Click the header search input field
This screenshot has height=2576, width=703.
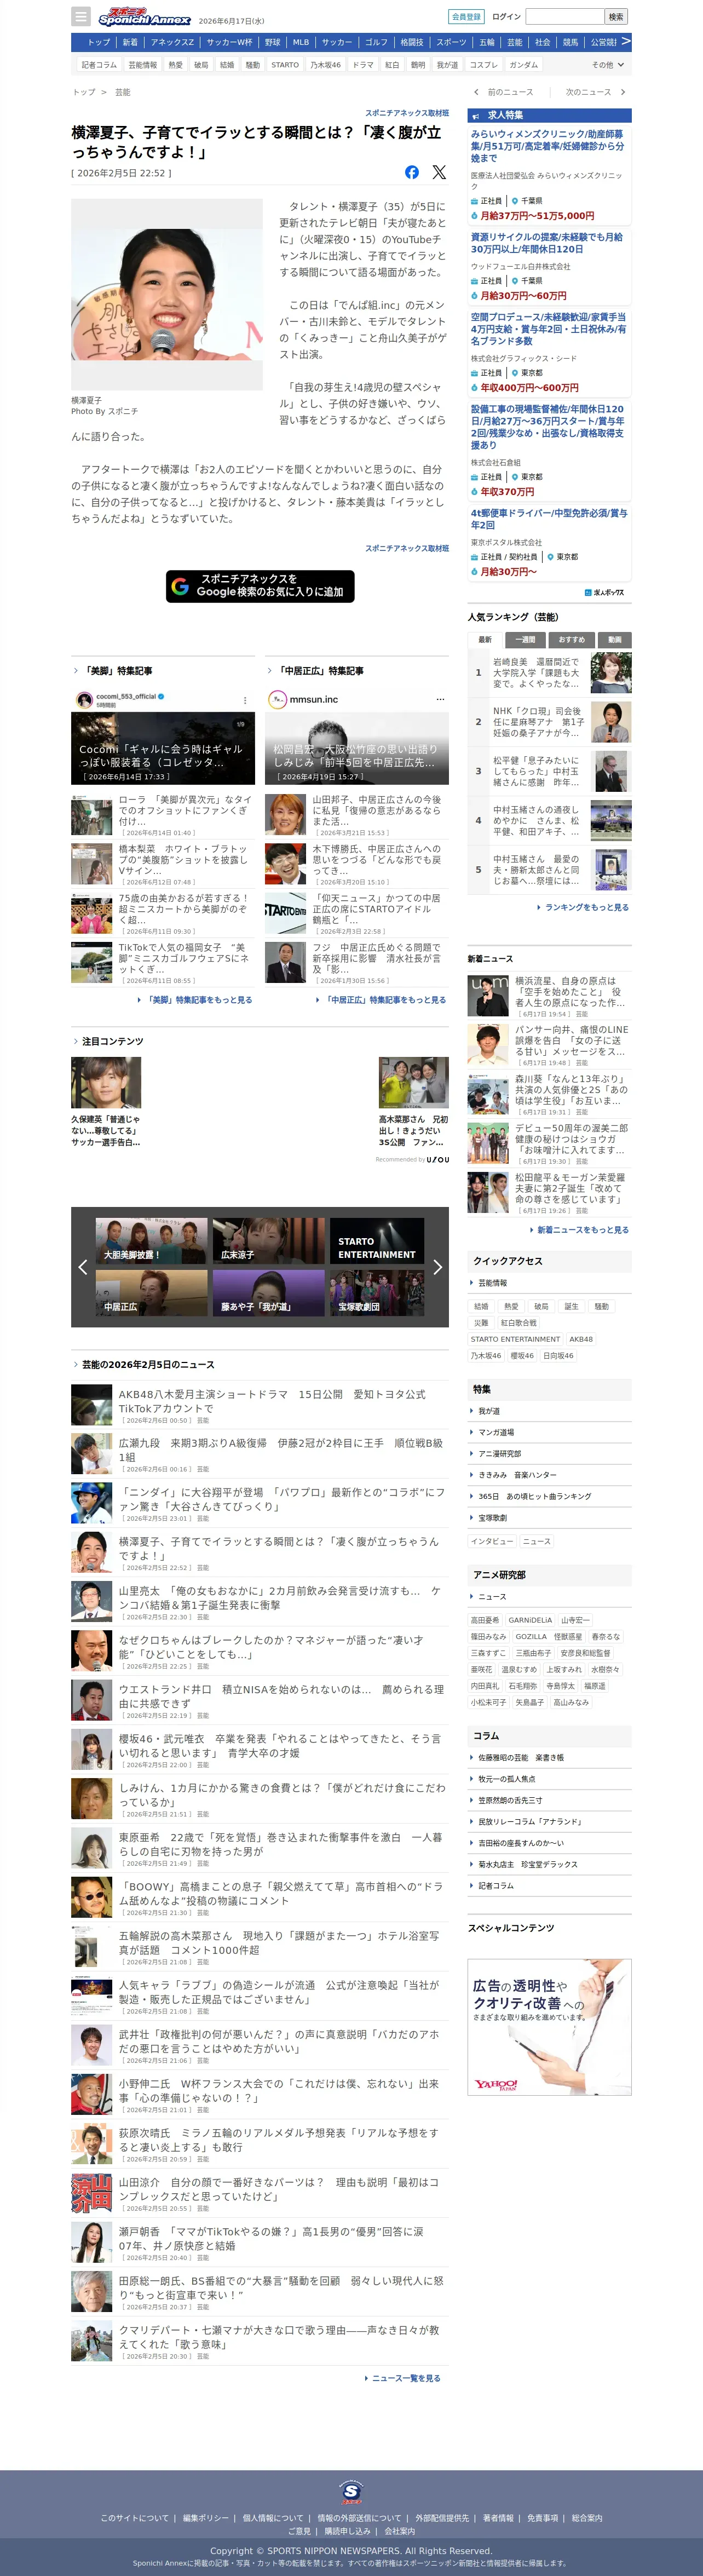pyautogui.click(x=565, y=17)
